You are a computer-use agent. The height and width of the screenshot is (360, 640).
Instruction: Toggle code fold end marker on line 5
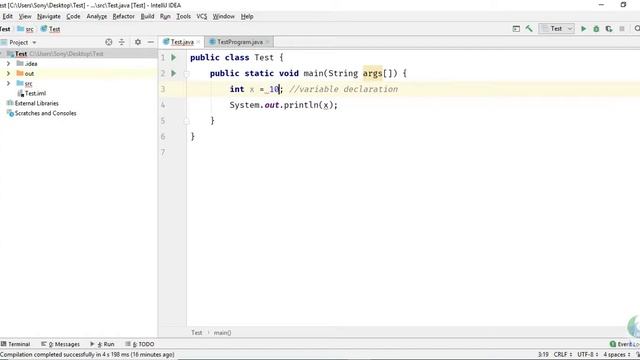[187, 121]
